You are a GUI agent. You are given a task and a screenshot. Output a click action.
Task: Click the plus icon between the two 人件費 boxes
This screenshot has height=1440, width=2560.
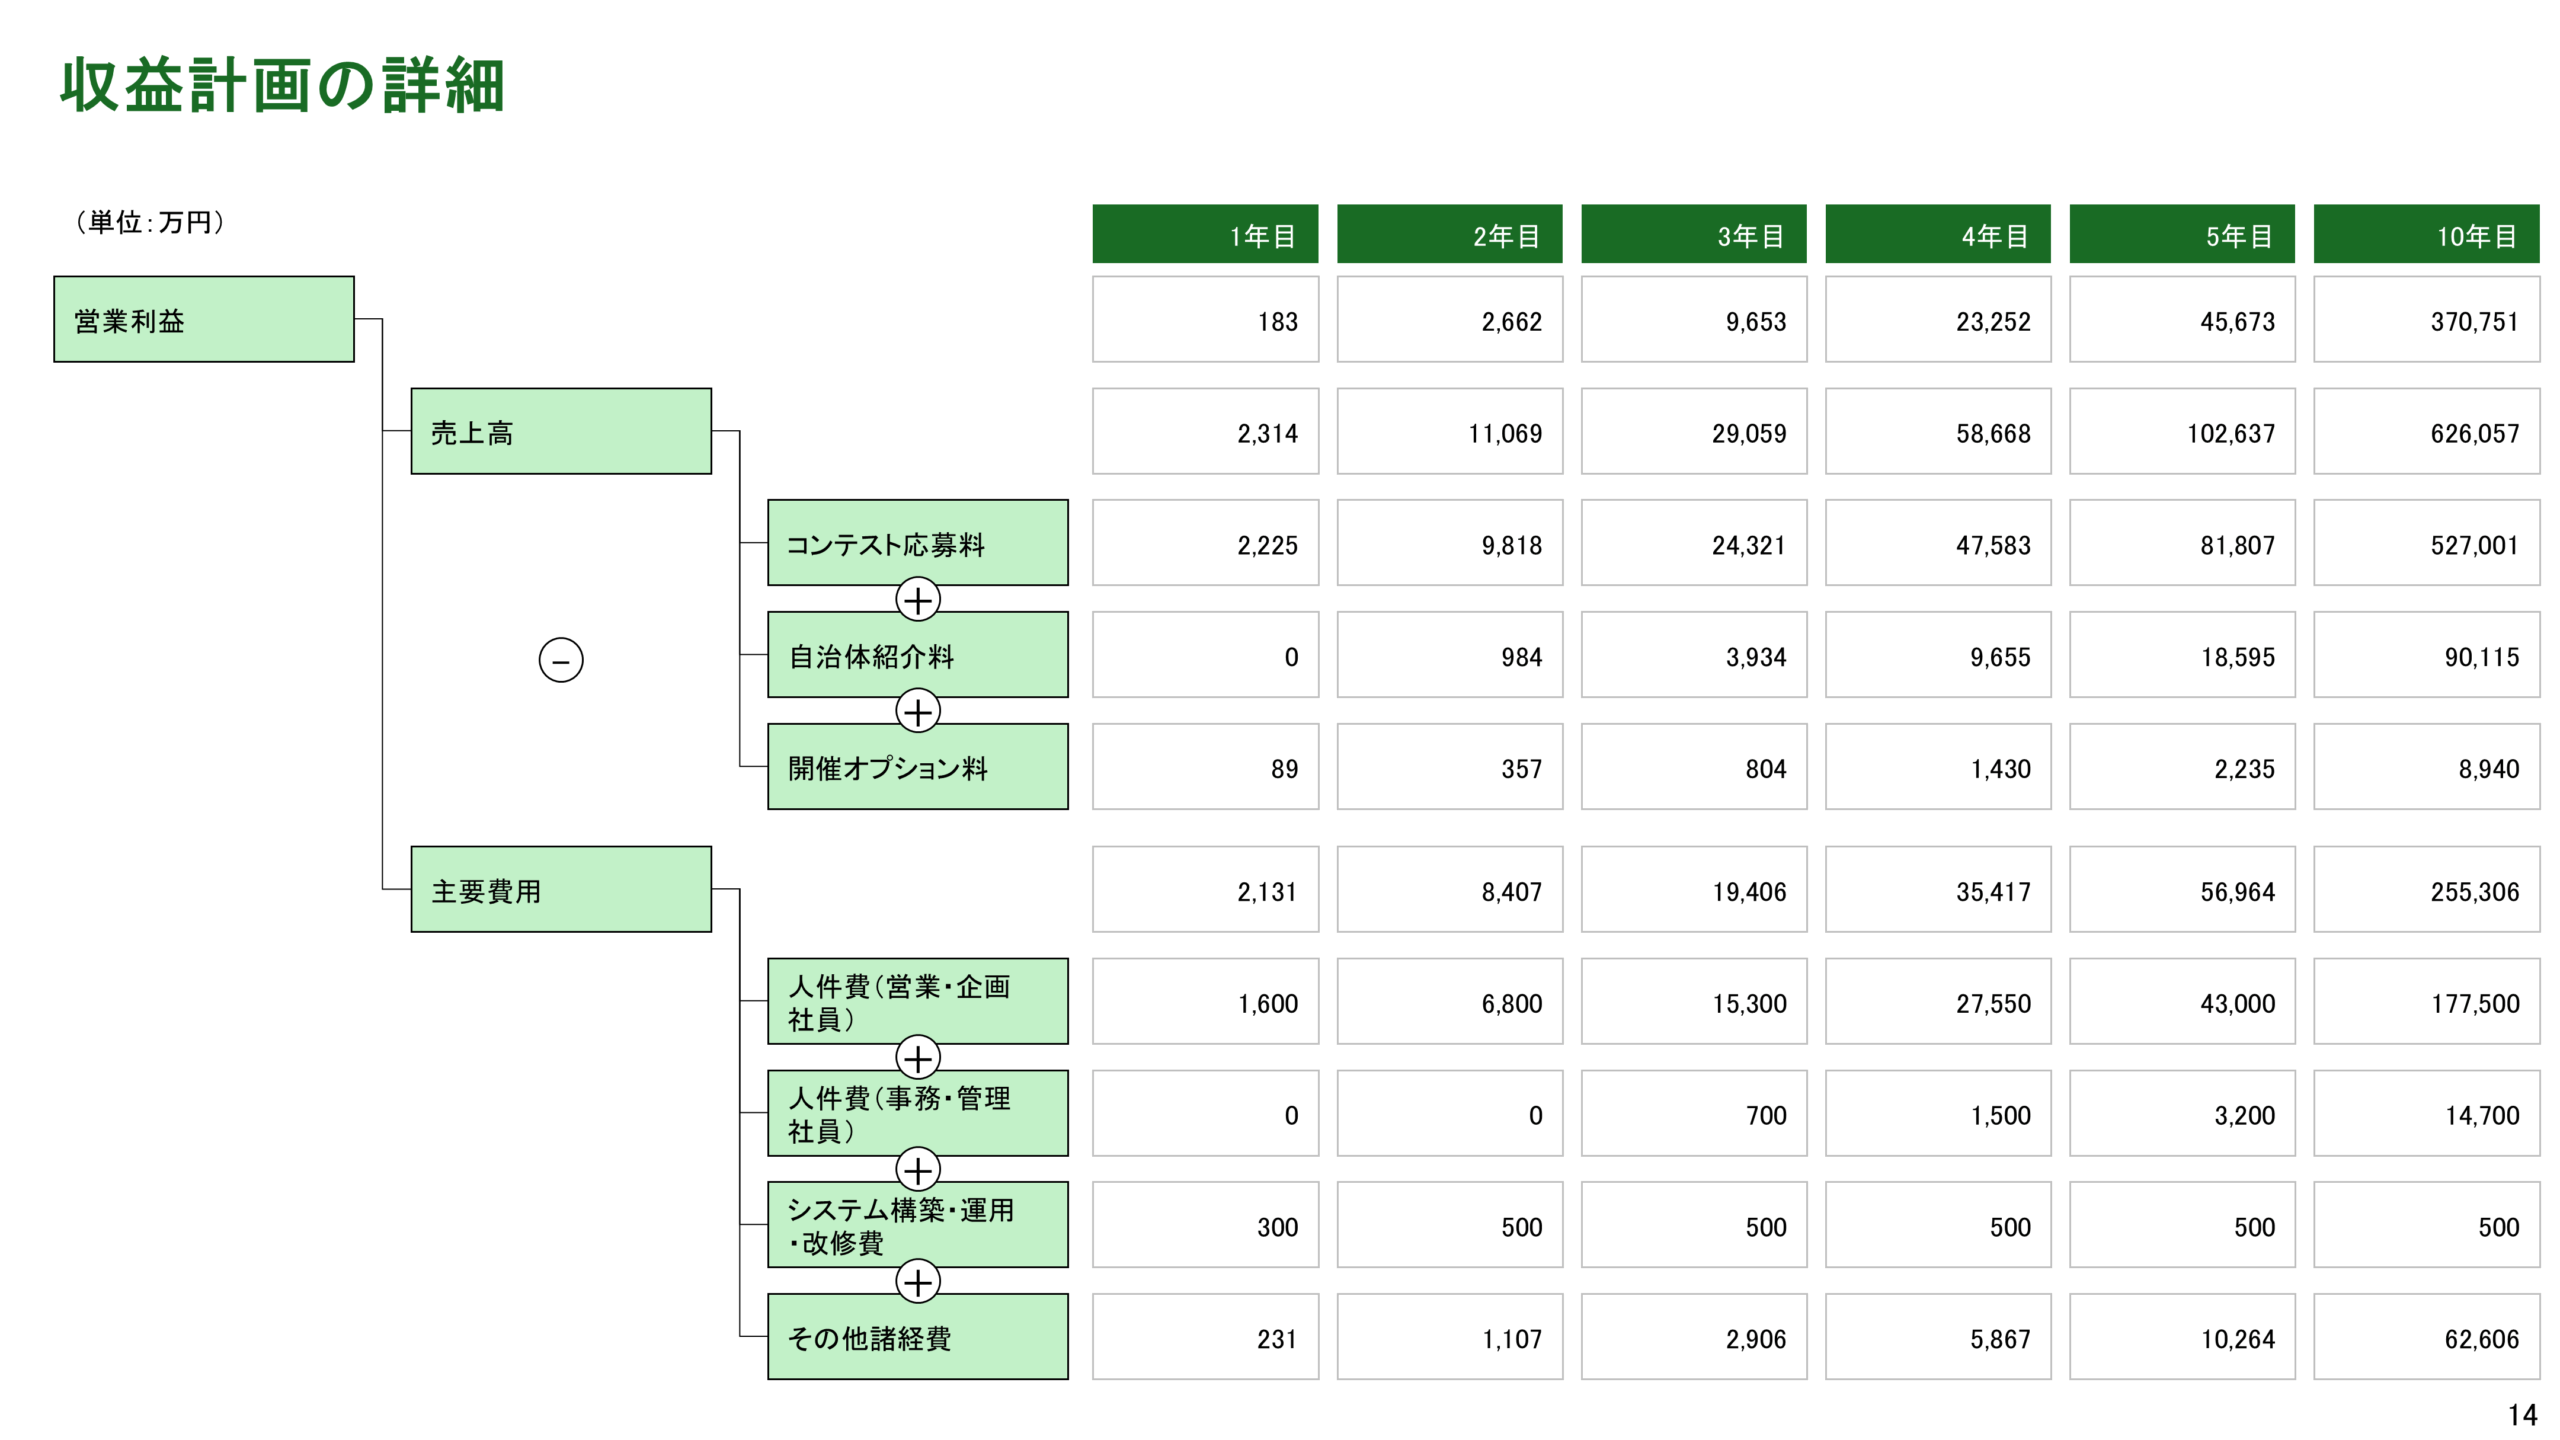tap(917, 1058)
